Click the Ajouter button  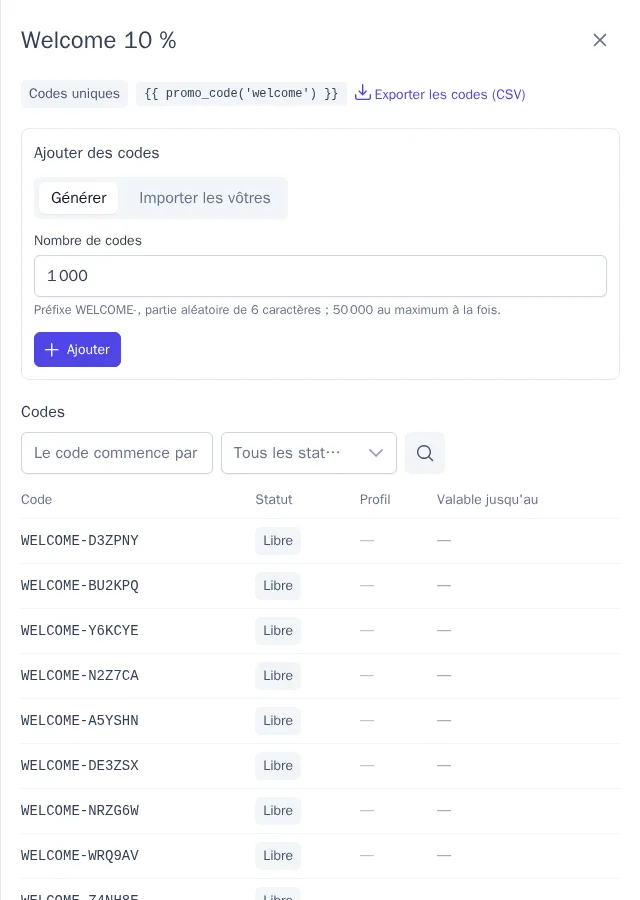tap(77, 350)
